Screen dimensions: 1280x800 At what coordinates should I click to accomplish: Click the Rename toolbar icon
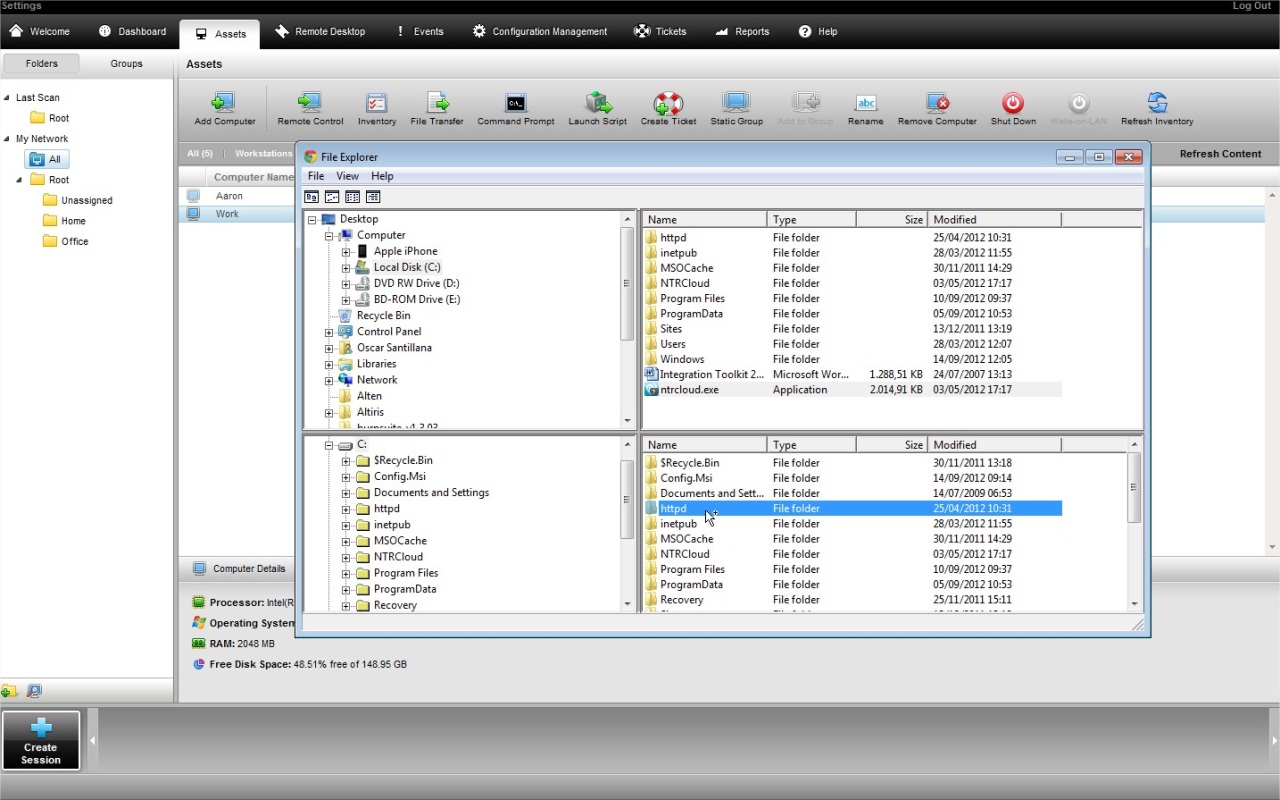pos(866,103)
